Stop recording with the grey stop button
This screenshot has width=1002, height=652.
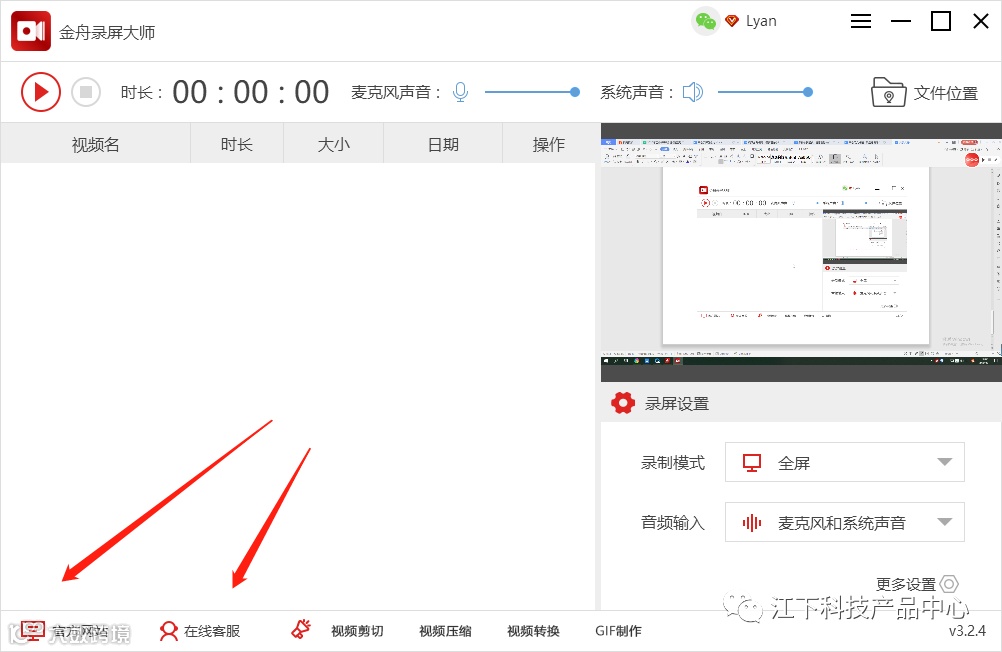coord(86,92)
